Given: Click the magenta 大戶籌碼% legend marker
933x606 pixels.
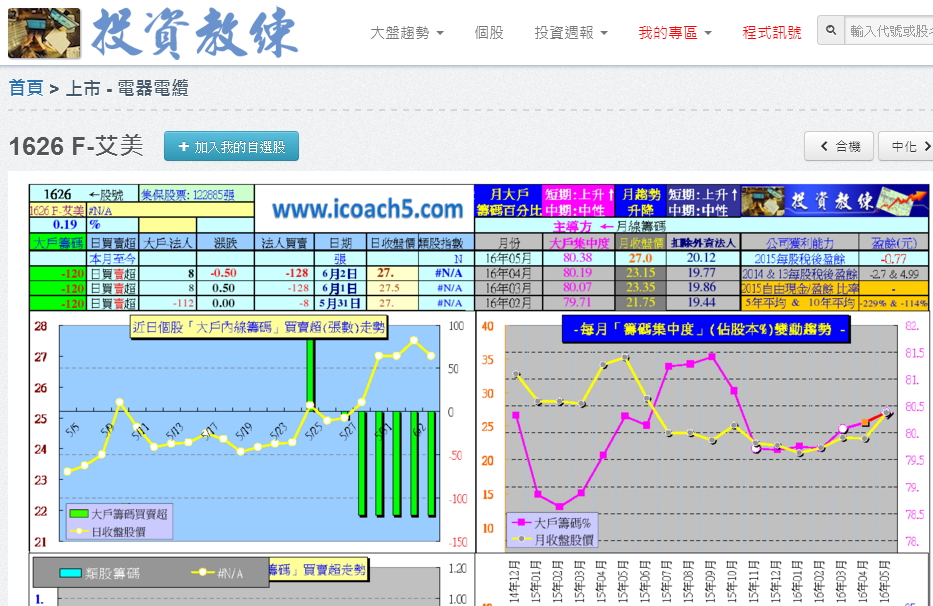Looking at the screenshot, I should click(520, 522).
